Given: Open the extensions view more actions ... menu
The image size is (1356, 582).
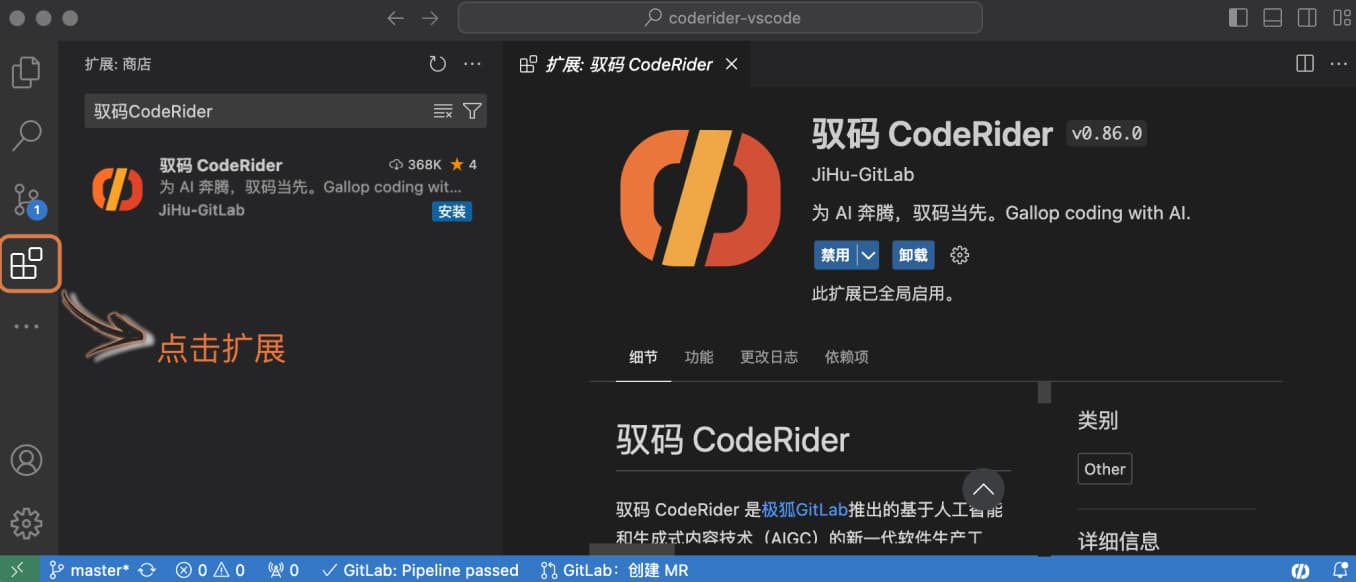Looking at the screenshot, I should coord(472,63).
